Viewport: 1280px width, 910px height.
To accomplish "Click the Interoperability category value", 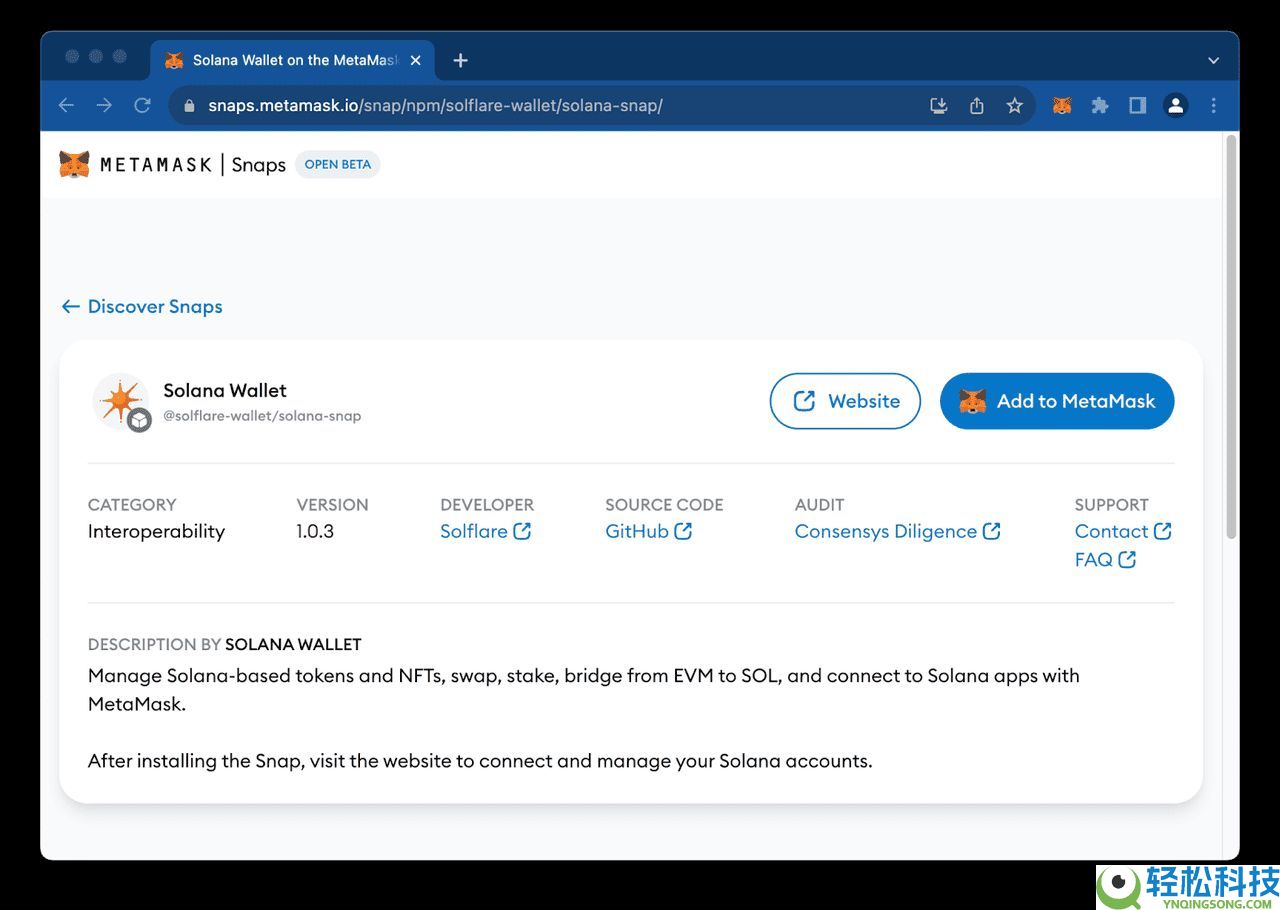I will click(x=156, y=531).
